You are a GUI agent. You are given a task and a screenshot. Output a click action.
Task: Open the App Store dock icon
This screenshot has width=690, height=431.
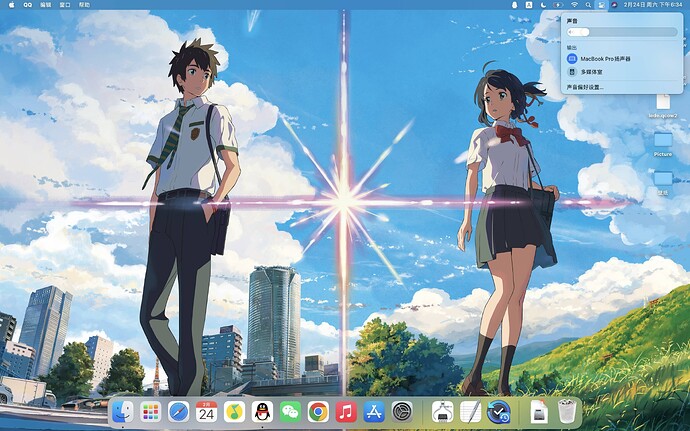tap(374, 411)
